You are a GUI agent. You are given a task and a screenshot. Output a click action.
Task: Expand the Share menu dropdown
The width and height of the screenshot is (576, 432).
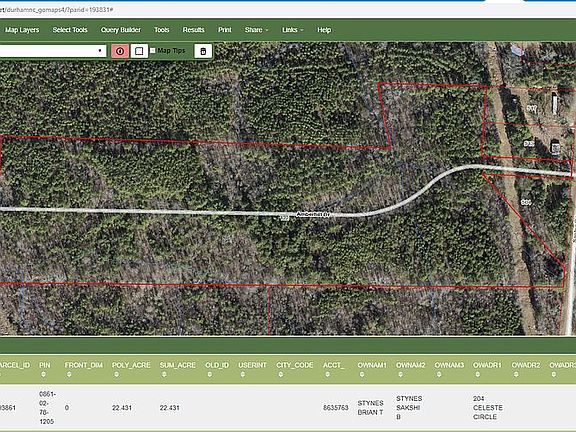click(x=256, y=30)
